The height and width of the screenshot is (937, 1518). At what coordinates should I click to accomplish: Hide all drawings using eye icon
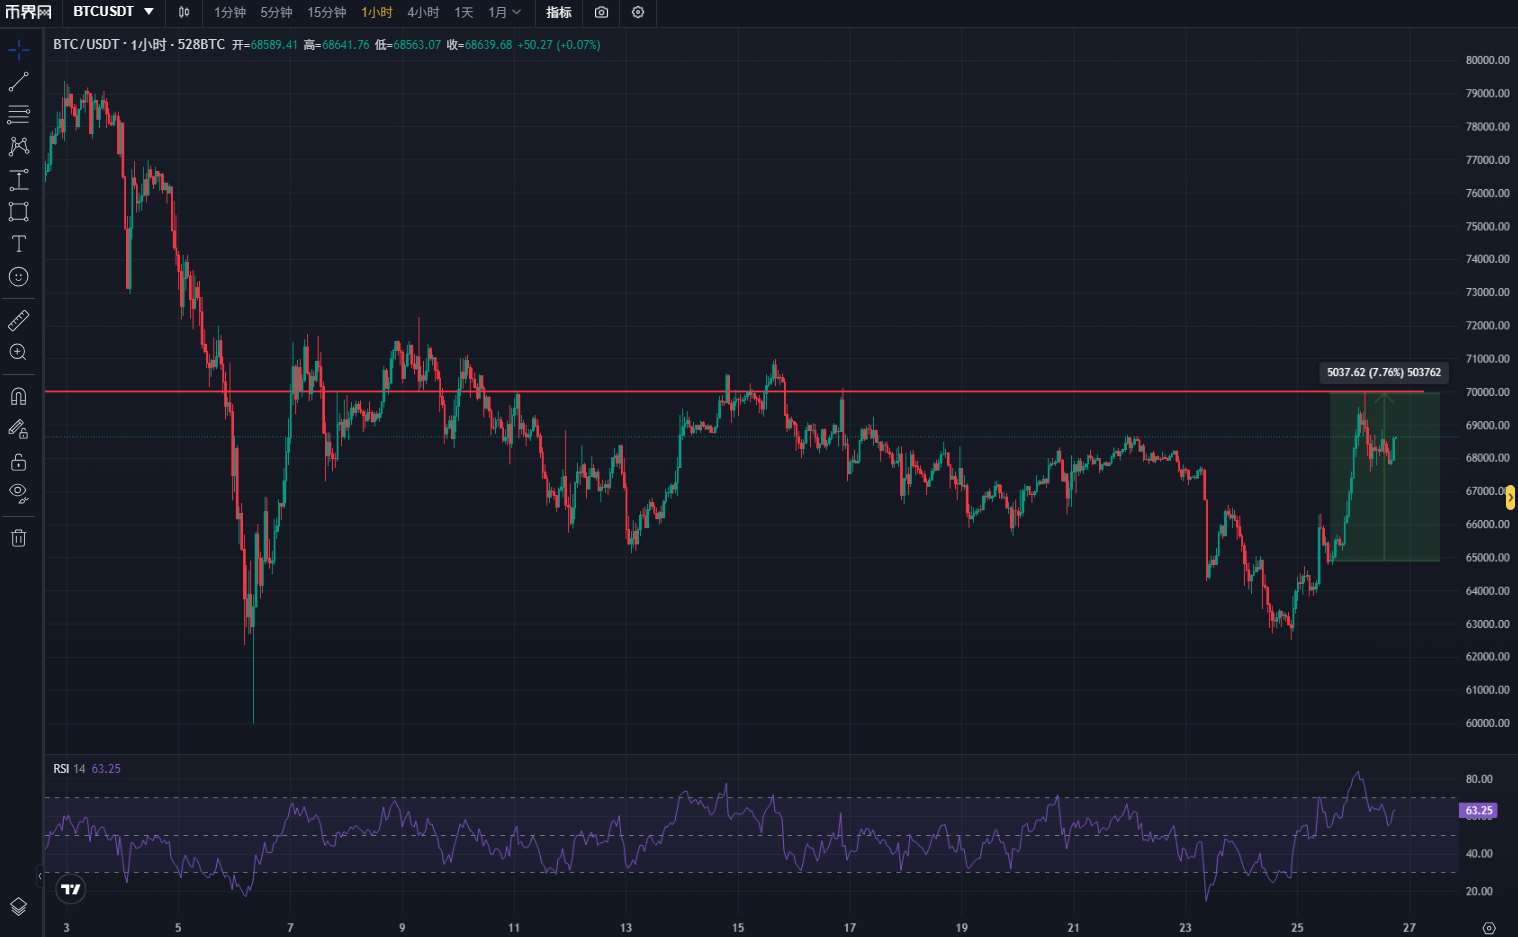pyautogui.click(x=19, y=492)
